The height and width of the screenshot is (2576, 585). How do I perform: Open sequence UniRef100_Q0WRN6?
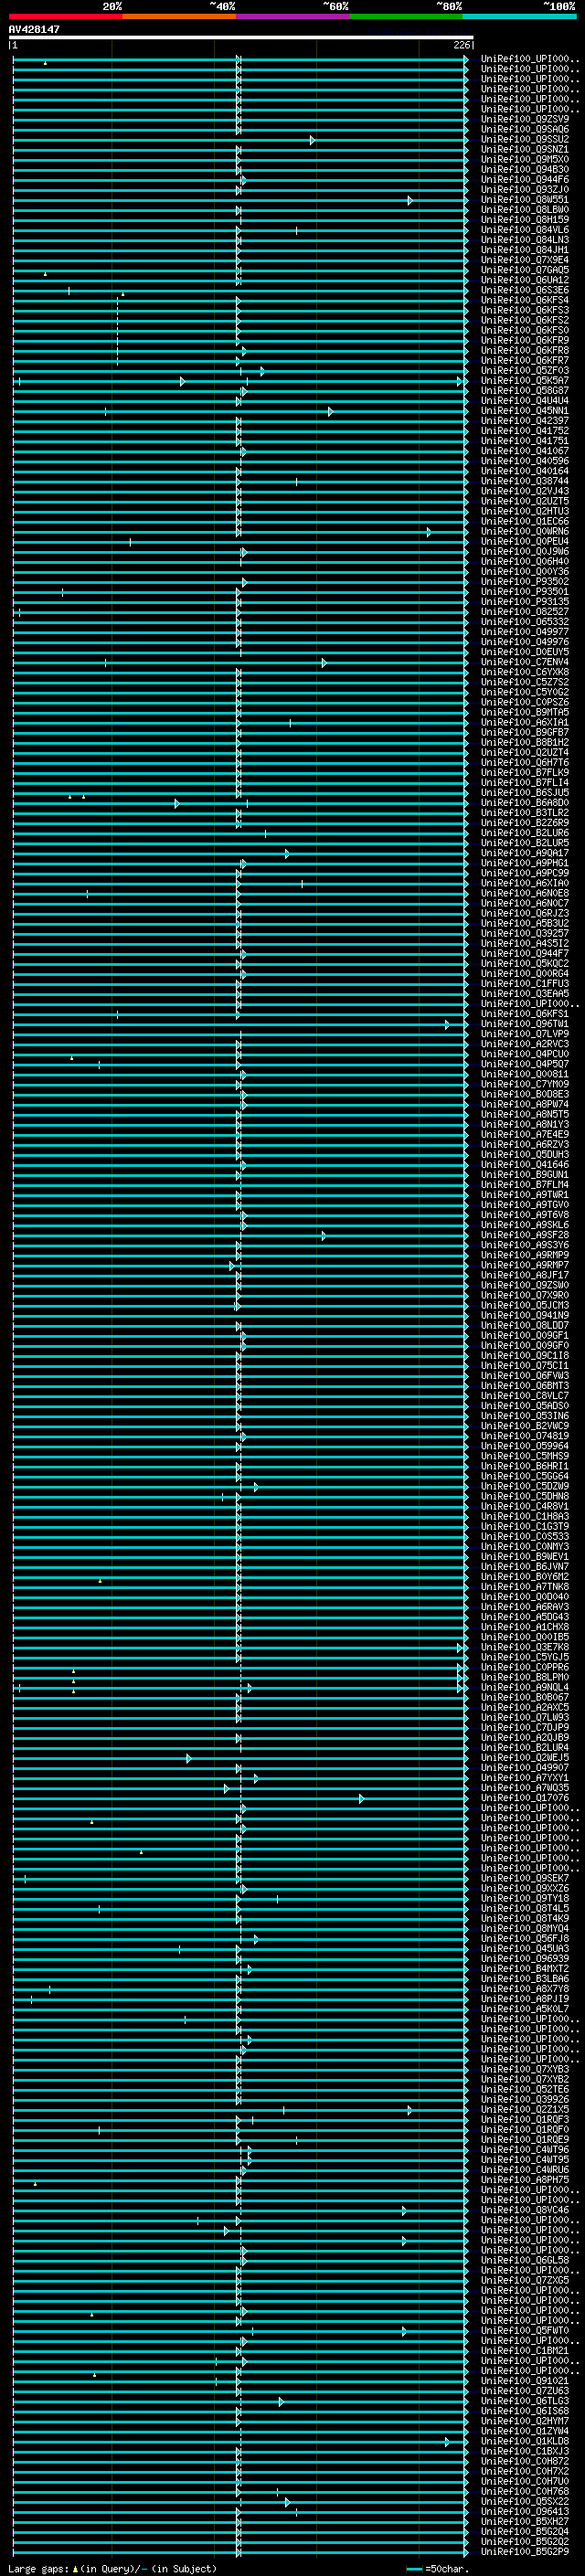[x=525, y=531]
